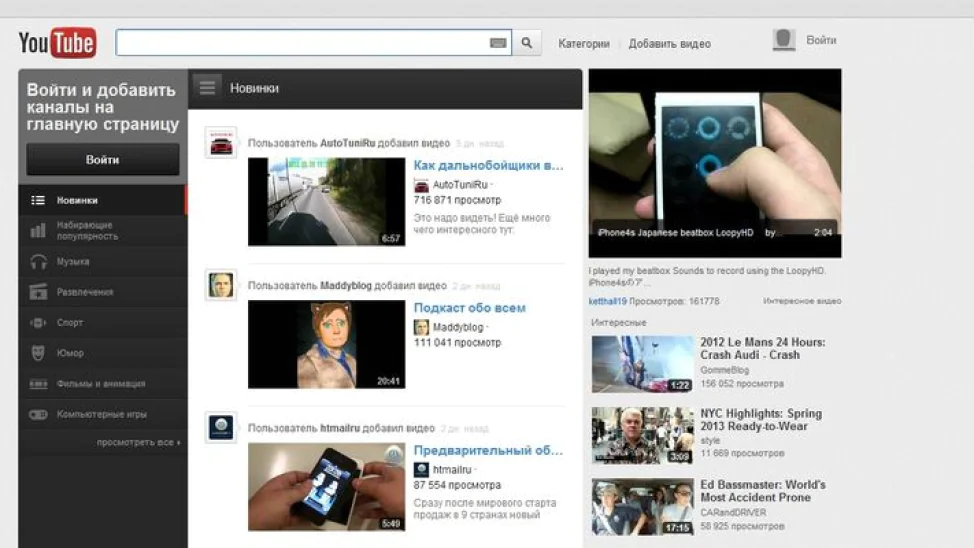Click ketthal19 uploader link
The image size is (974, 548).
608,301
